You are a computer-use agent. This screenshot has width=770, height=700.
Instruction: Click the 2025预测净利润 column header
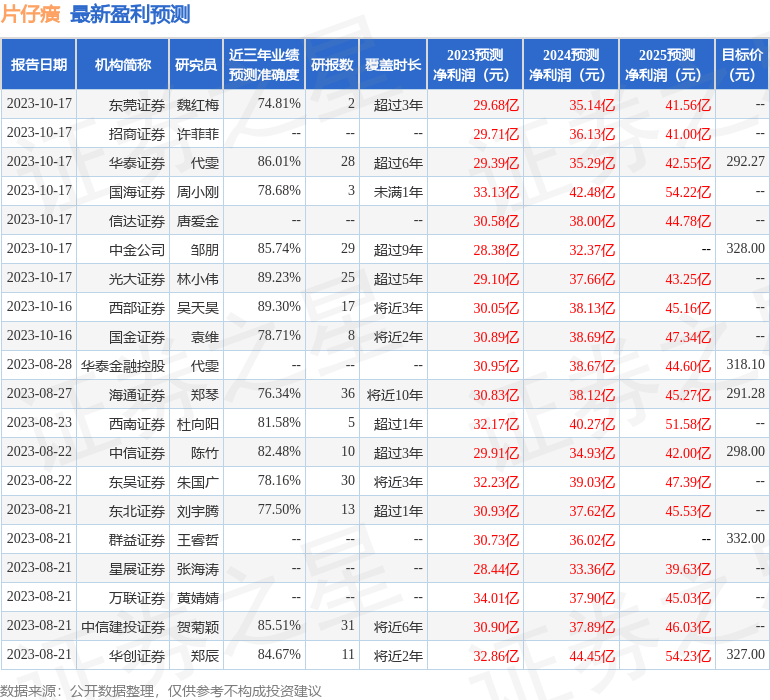click(667, 64)
